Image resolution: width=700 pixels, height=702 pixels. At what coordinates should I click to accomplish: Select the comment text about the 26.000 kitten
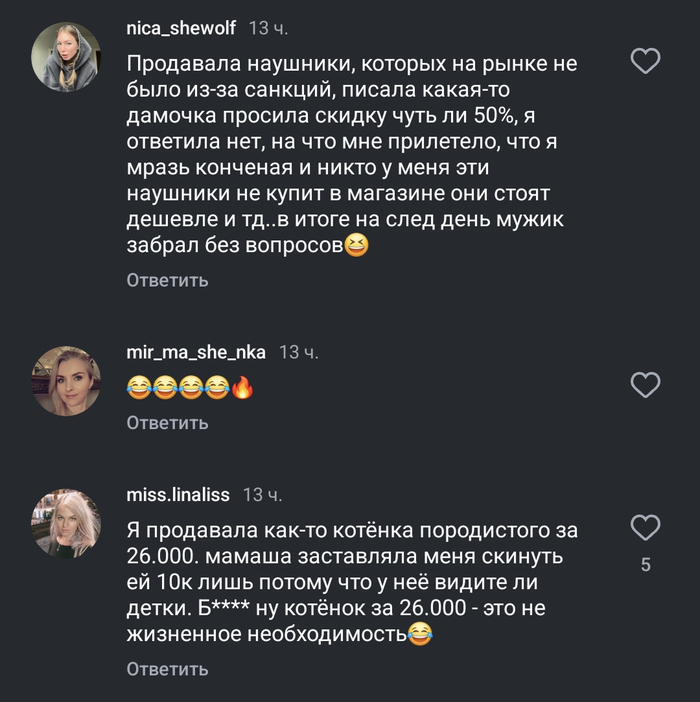pyautogui.click(x=350, y=581)
